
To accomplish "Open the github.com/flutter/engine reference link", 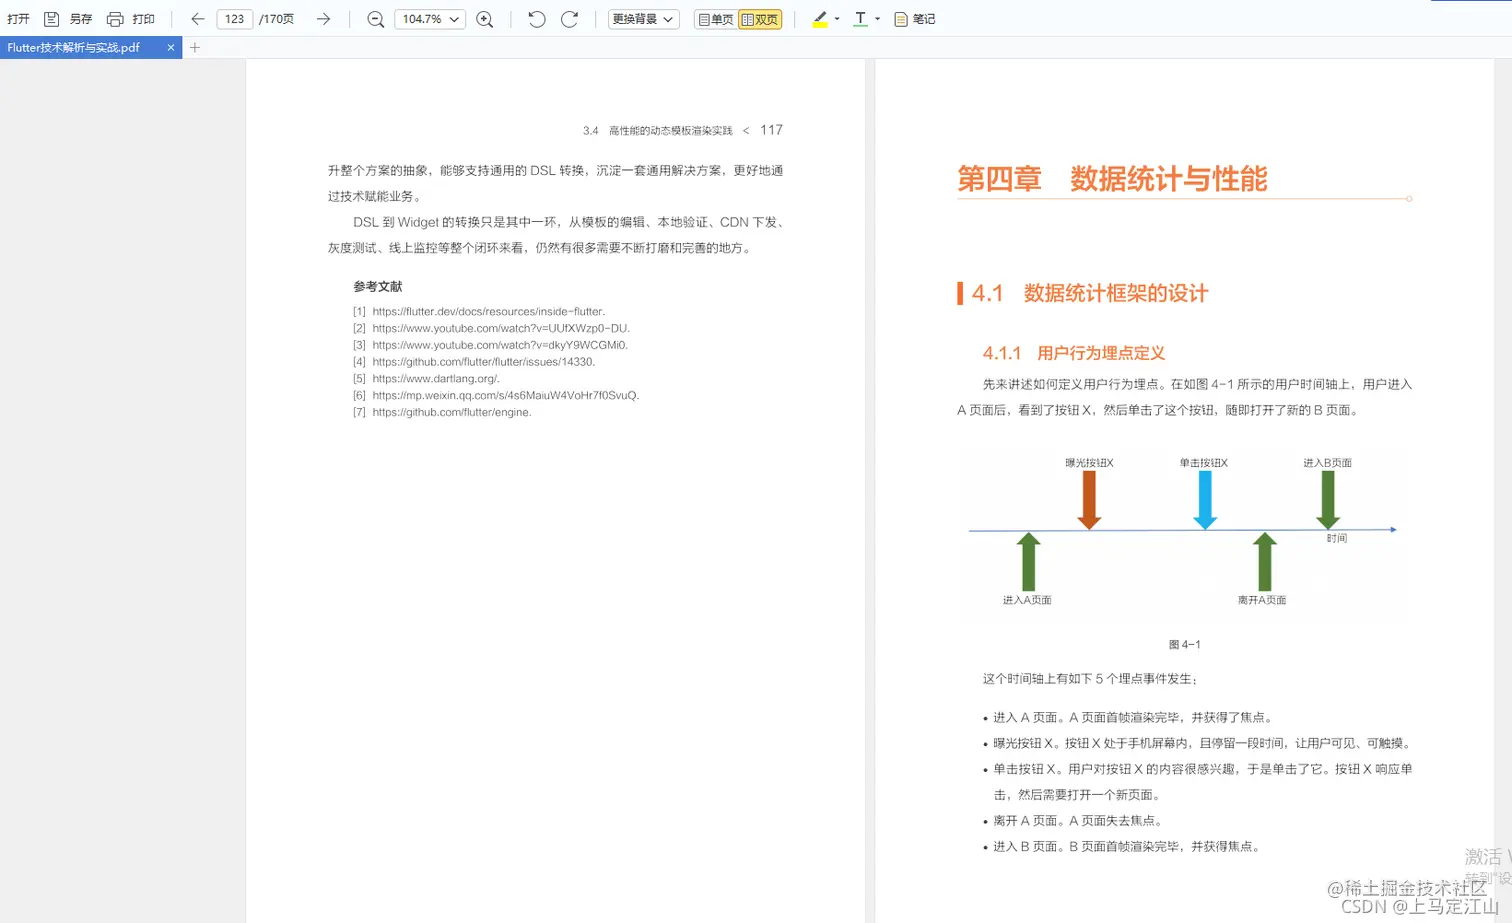I will pos(452,412).
